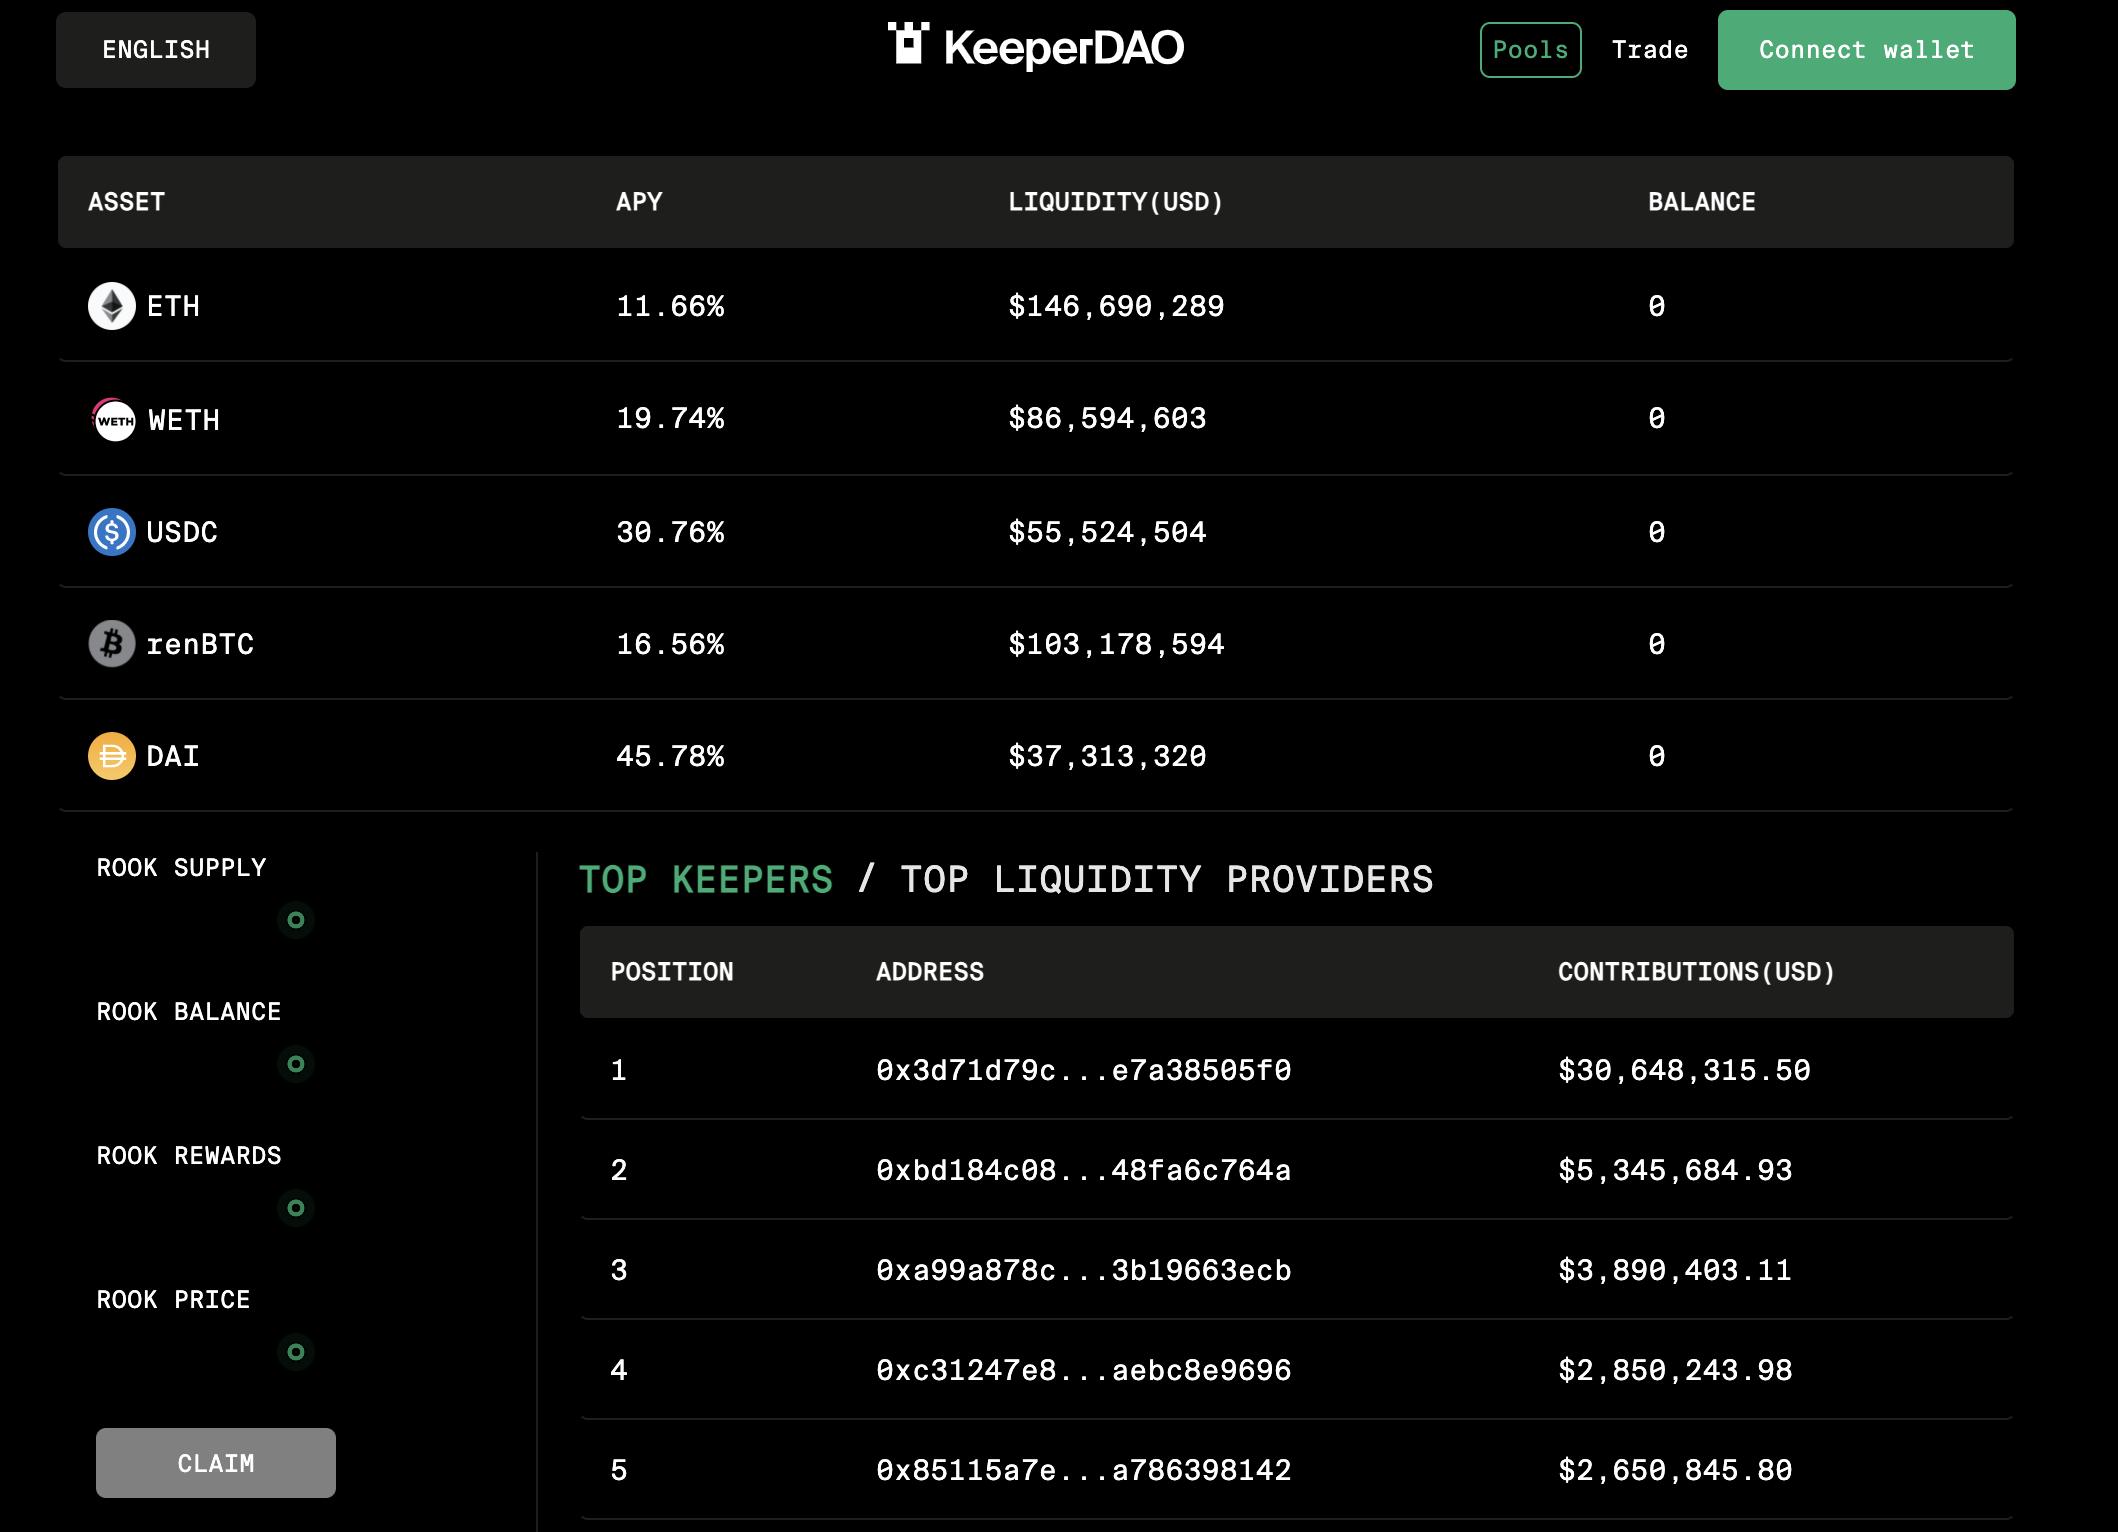The height and width of the screenshot is (1532, 2118).
Task: Open the Trade page
Action: (1649, 50)
